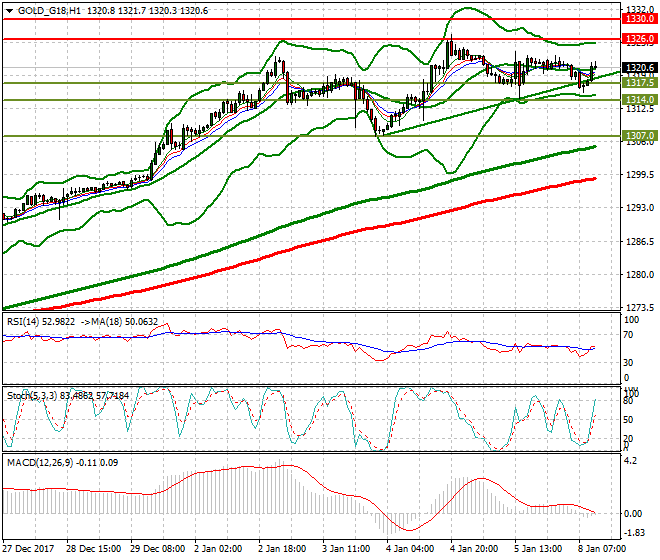Click the GOLD_G18,H1 chart title text
The height and width of the screenshot is (560, 660).
49,11
